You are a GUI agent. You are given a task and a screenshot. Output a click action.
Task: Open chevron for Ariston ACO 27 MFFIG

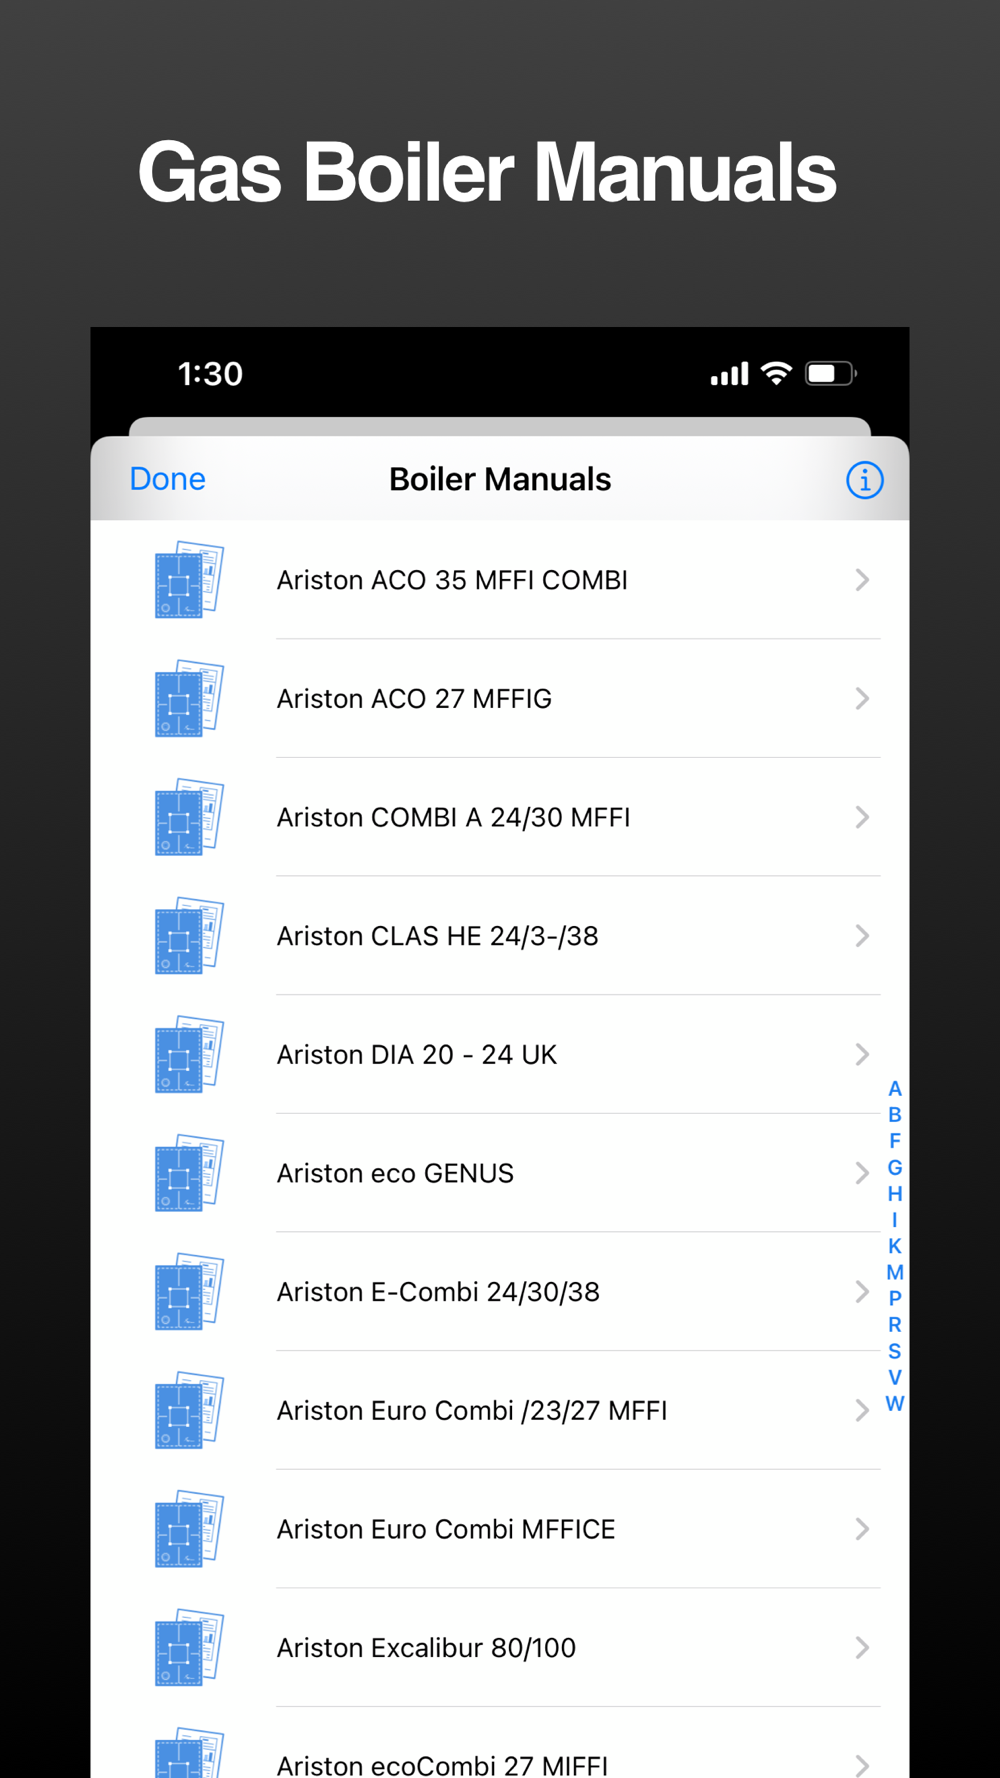pos(862,698)
